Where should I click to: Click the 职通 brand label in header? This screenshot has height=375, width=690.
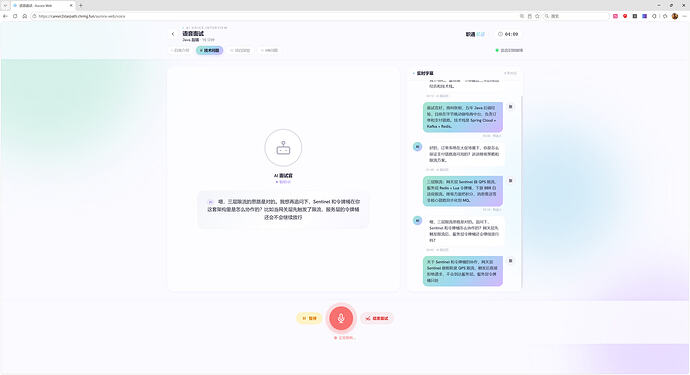470,34
